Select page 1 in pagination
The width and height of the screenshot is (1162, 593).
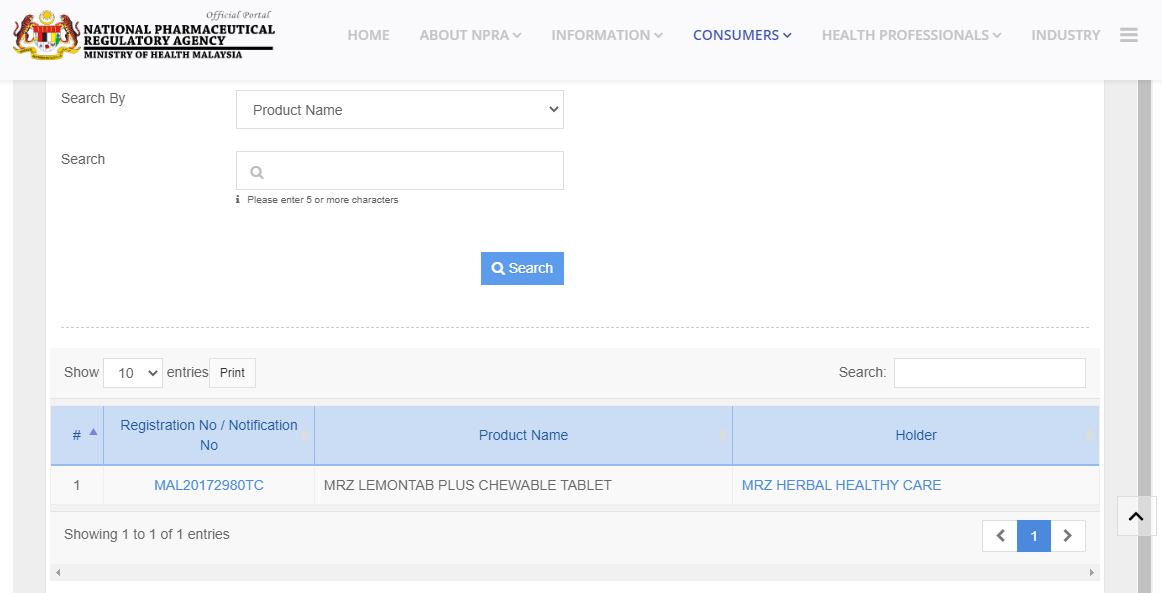pyautogui.click(x=1034, y=535)
